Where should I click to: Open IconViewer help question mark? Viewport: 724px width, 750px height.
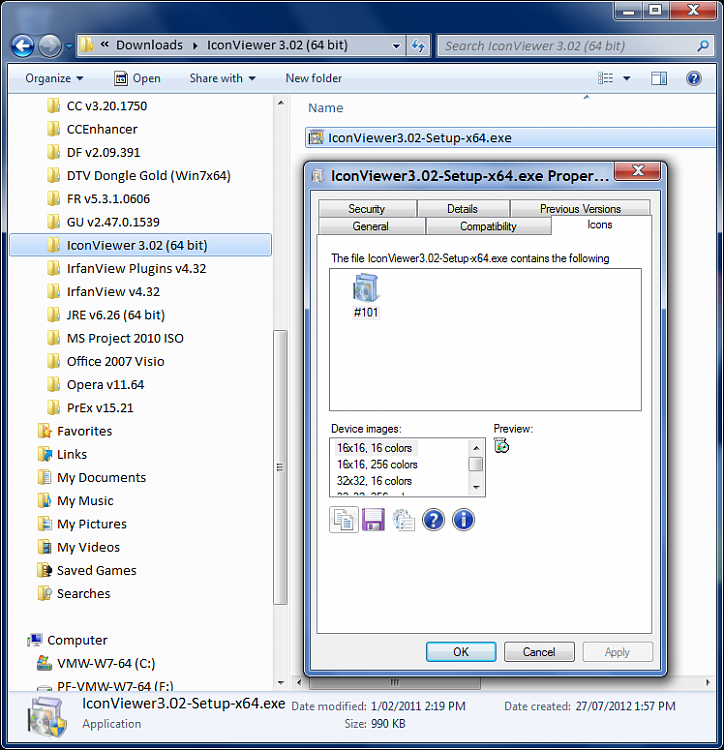click(x=433, y=519)
